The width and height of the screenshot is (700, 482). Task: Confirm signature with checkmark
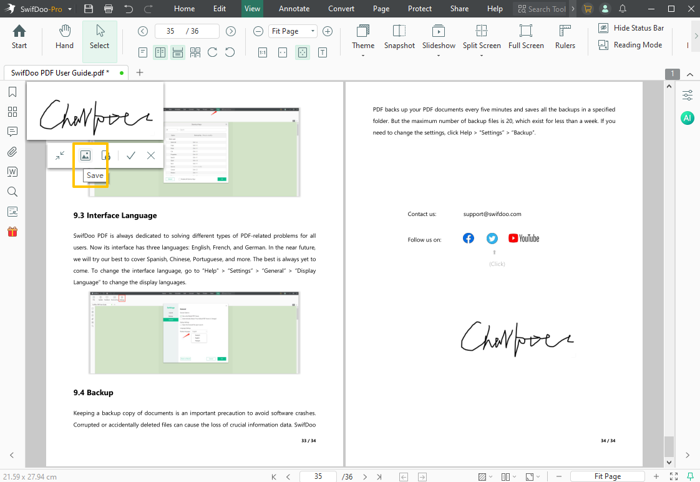tap(131, 155)
